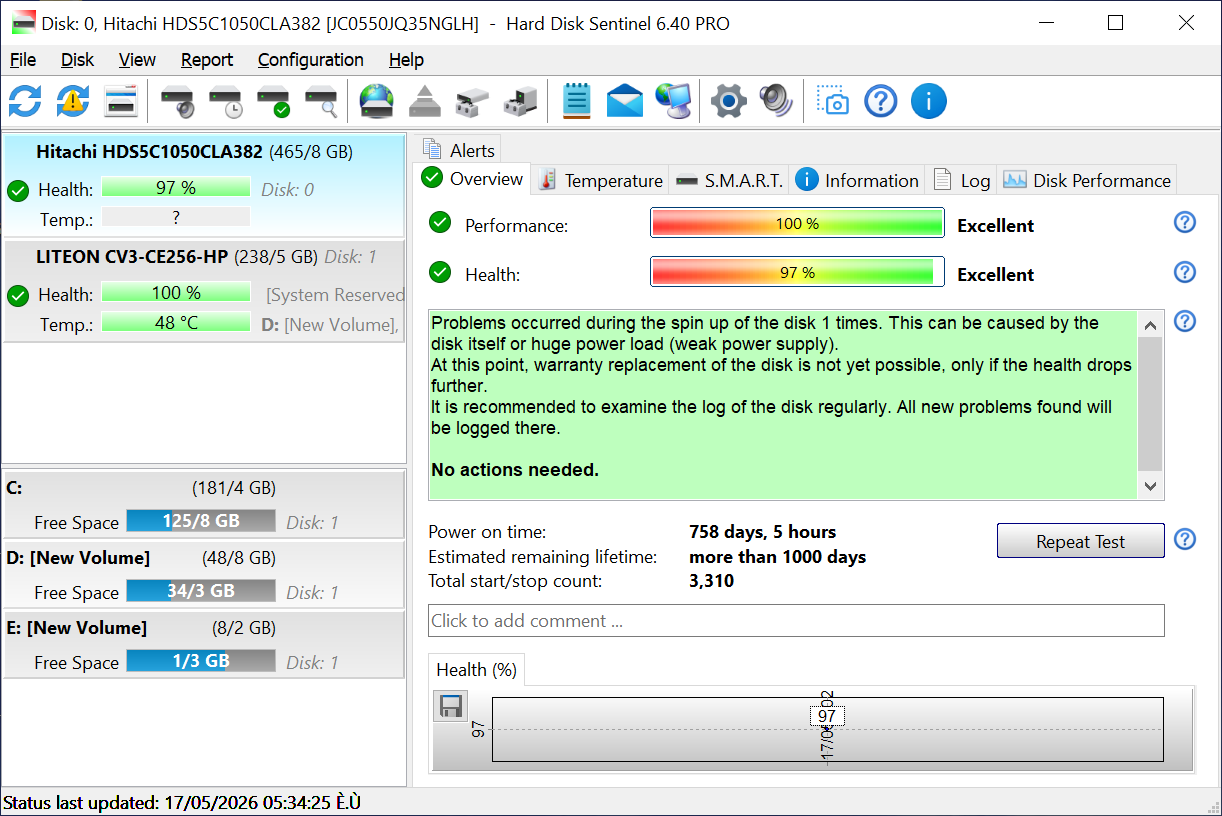Click the camera screenshot capture icon
This screenshot has width=1222, height=816.
(833, 101)
